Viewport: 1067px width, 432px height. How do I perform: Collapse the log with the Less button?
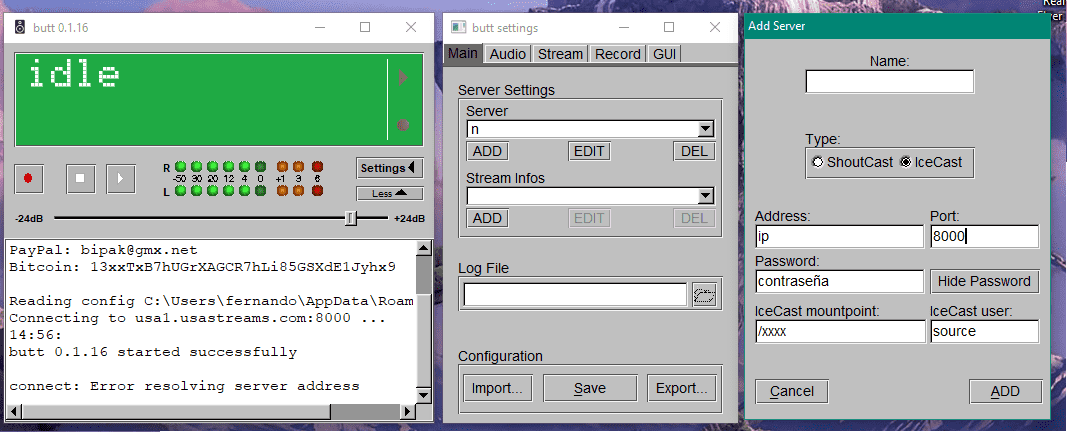click(389, 194)
